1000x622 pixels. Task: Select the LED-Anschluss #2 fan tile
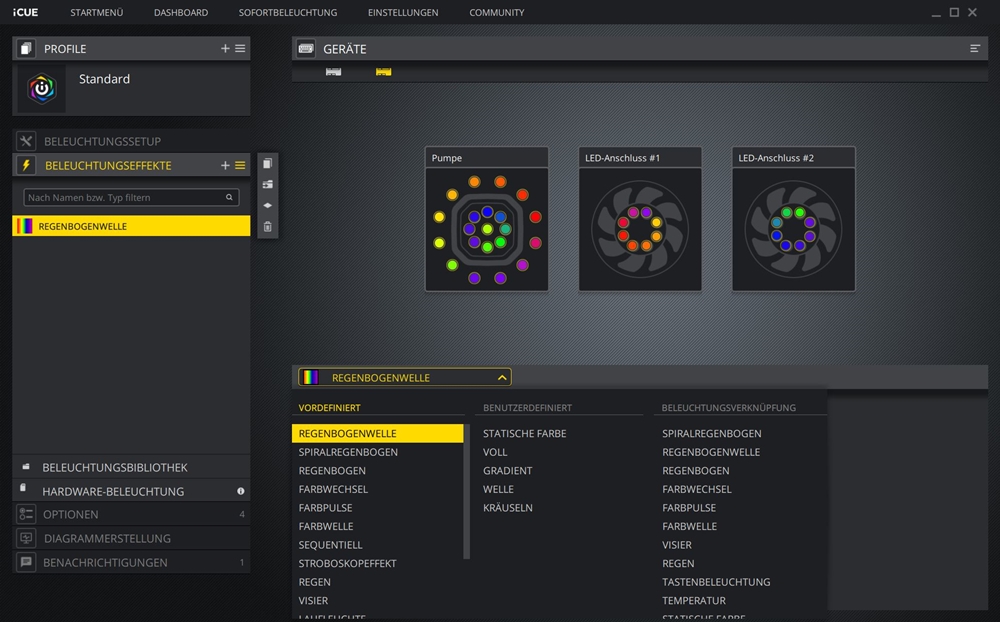pos(793,219)
